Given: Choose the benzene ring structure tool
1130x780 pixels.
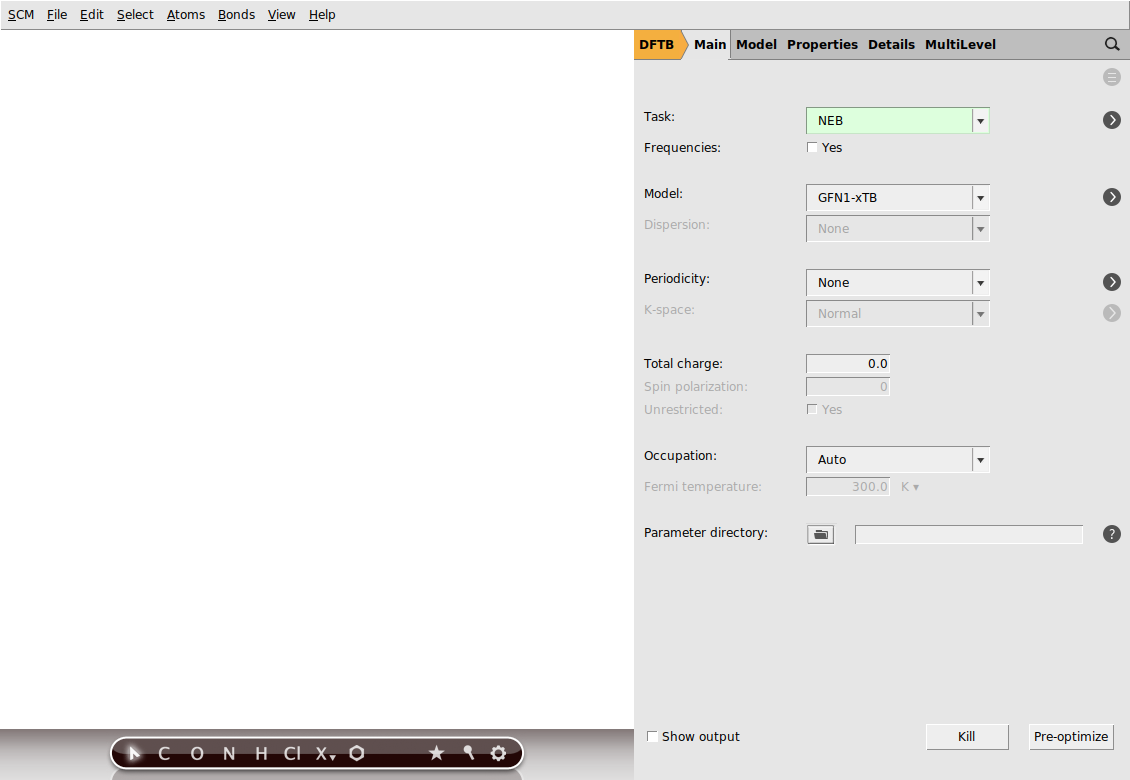Looking at the screenshot, I should (356, 753).
